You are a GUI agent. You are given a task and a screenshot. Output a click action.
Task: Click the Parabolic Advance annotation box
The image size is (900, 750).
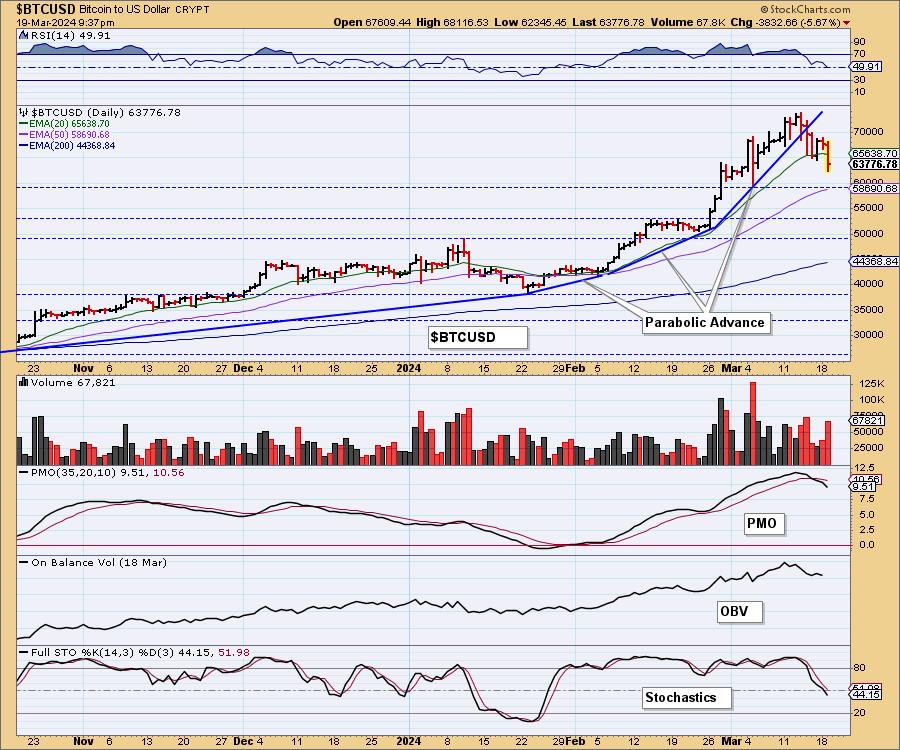705,322
